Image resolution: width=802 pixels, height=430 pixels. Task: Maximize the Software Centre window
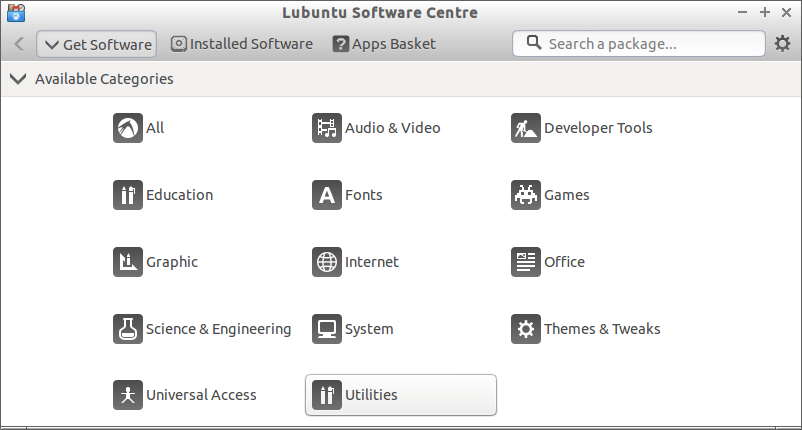coord(765,12)
